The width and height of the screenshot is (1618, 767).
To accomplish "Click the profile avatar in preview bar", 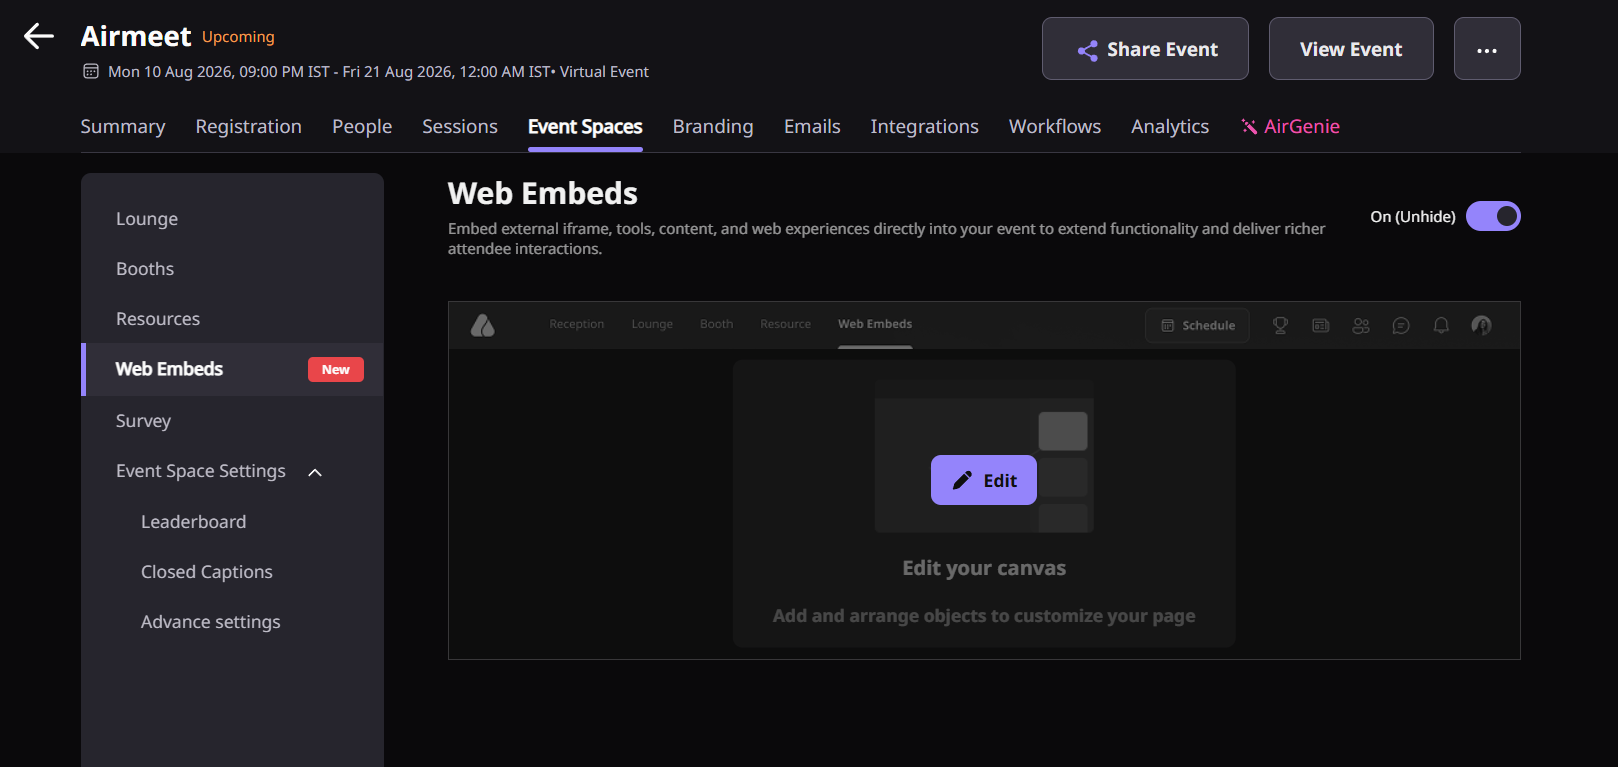I will (x=1481, y=325).
